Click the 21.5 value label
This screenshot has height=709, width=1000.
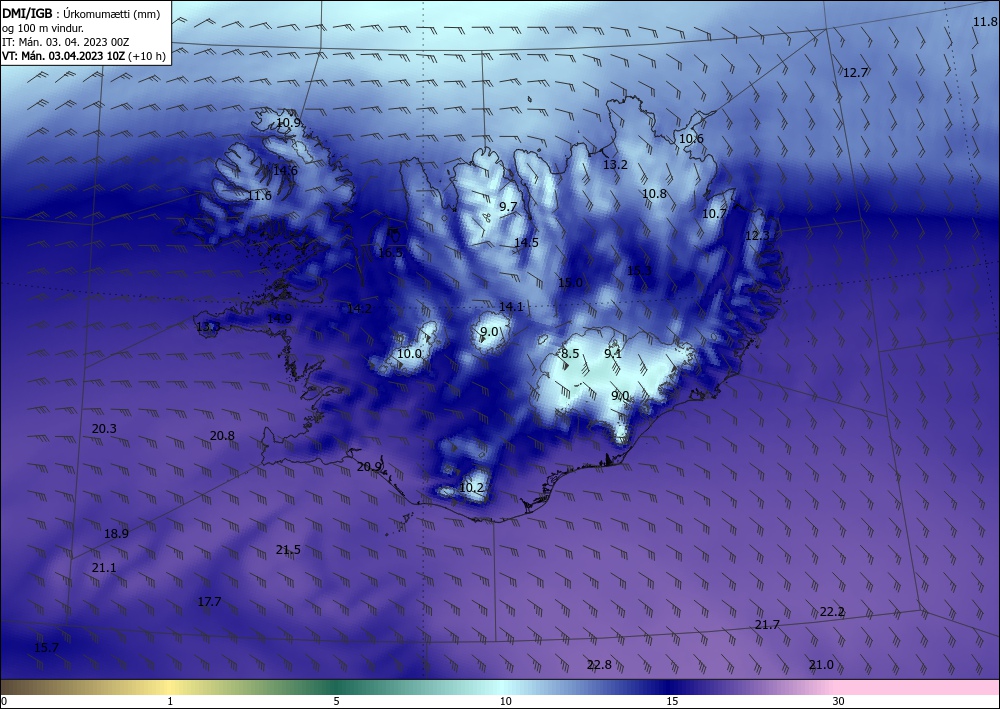point(288,550)
